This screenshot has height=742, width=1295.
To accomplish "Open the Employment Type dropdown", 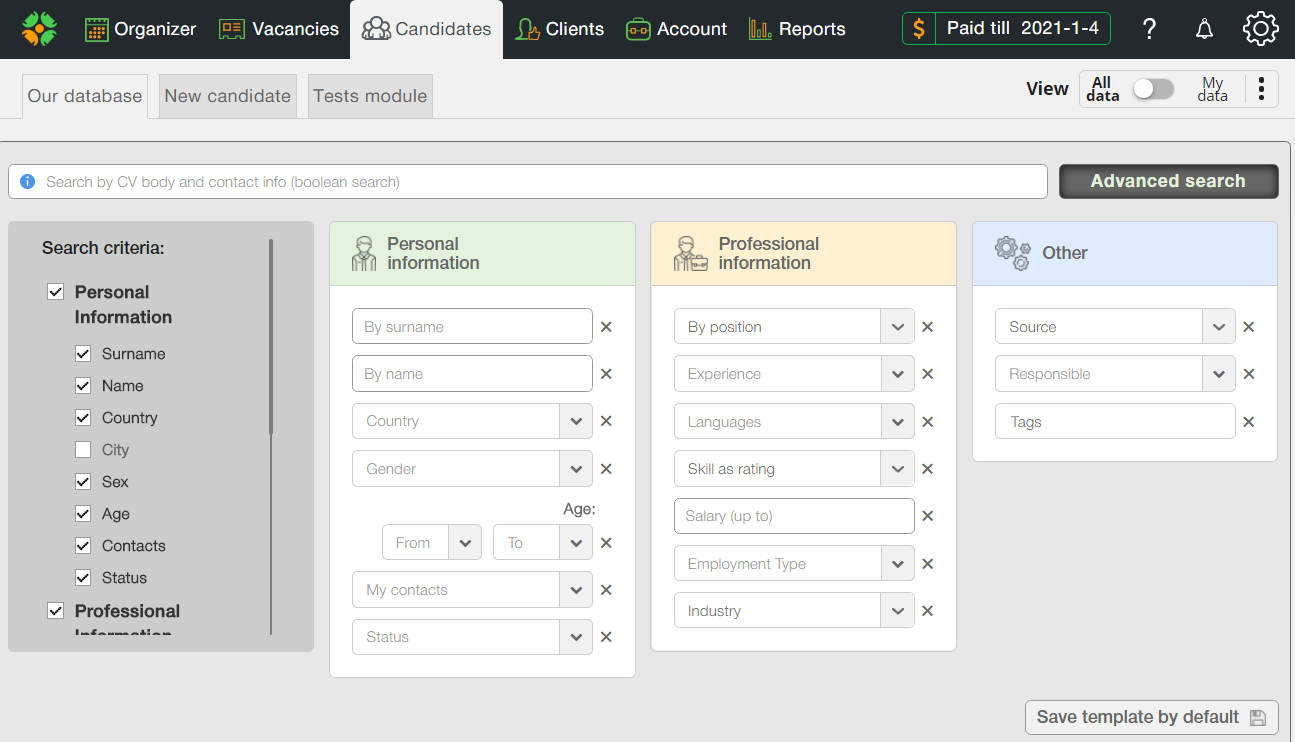I will 897,564.
